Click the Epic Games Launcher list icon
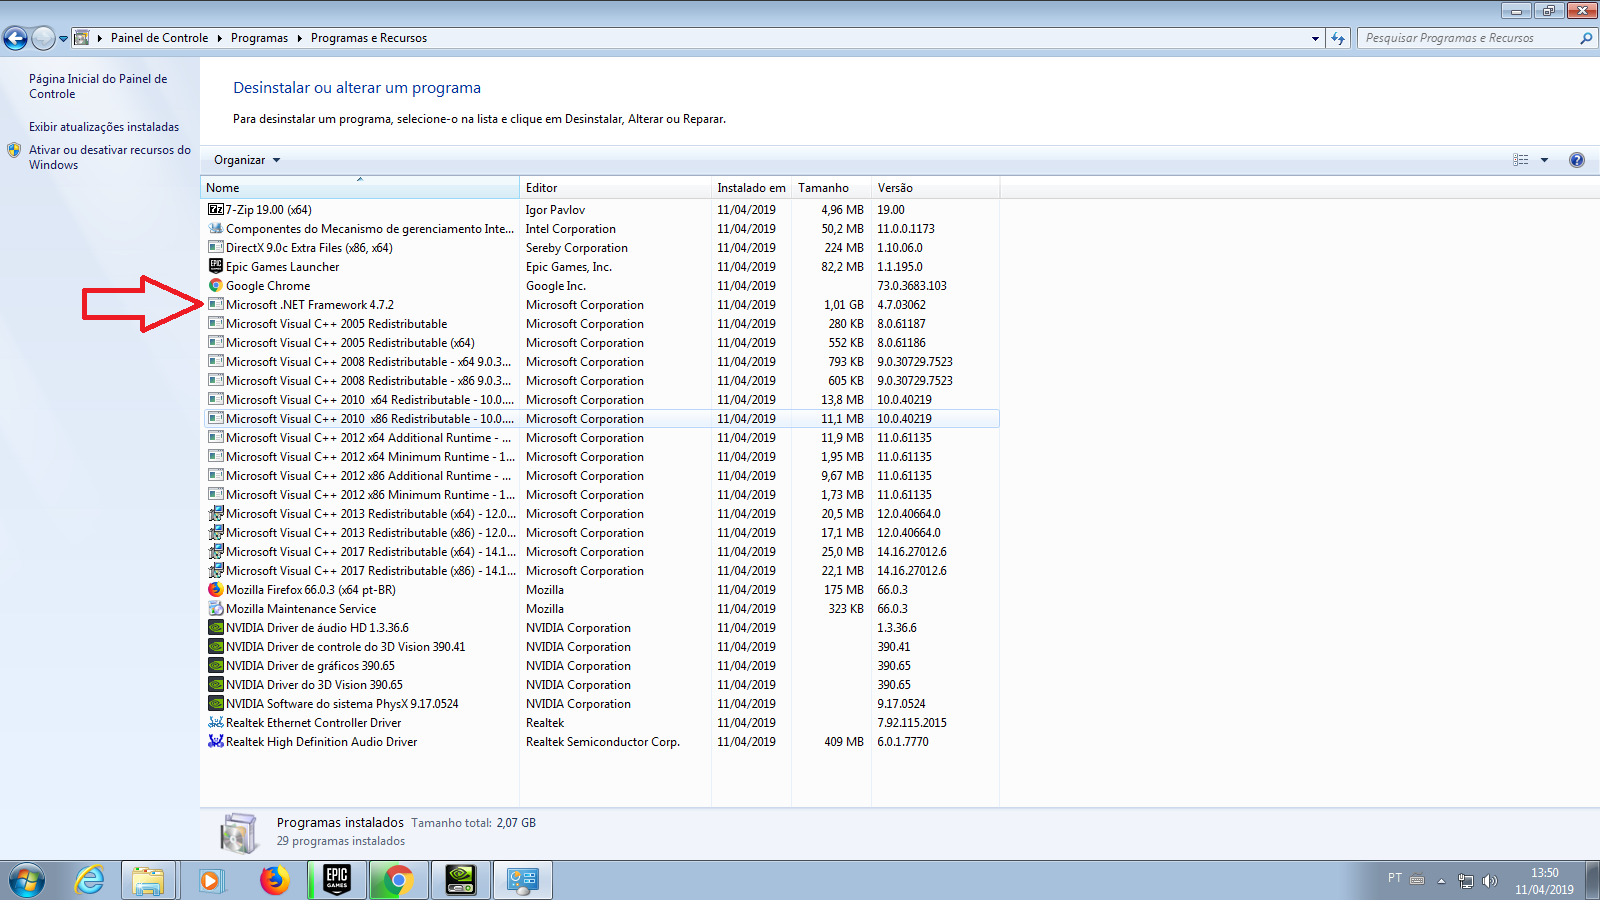1600x900 pixels. pos(215,267)
